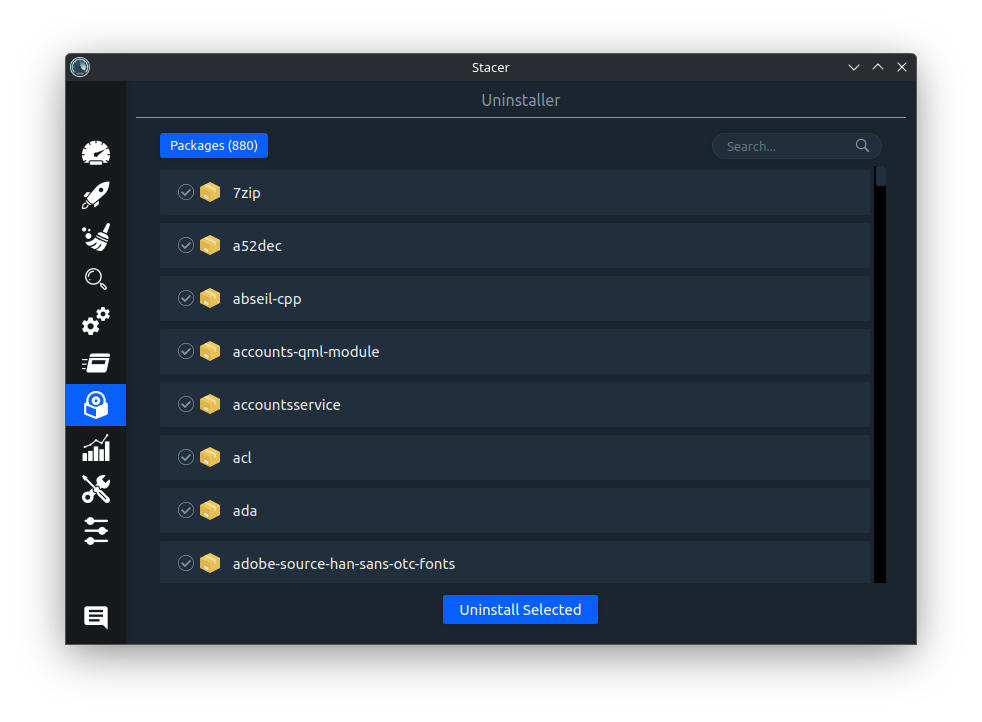
Task: Open Startup Apps rocket icon
Action: pyautogui.click(x=96, y=195)
